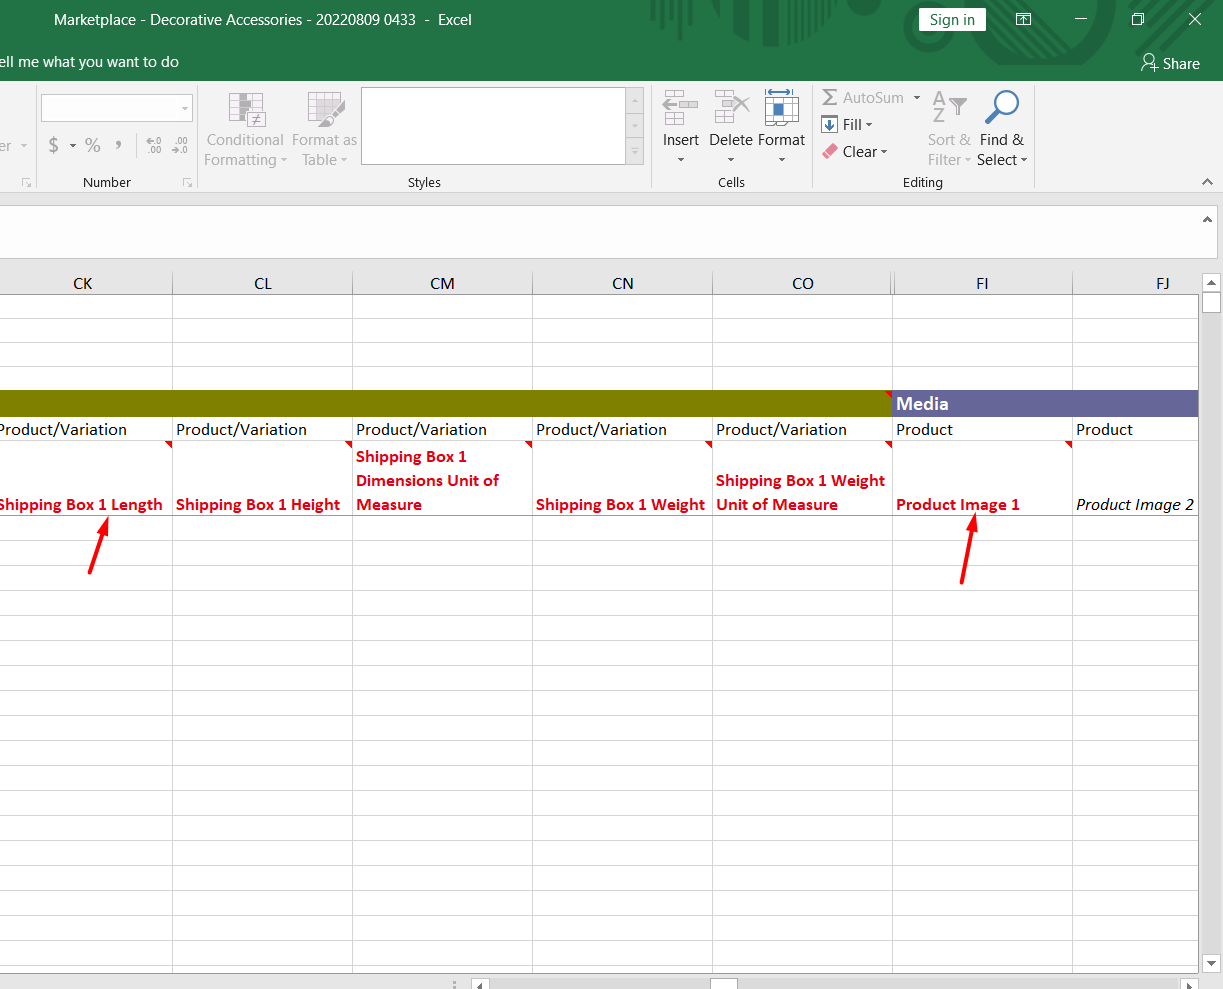The image size is (1223, 989).
Task: Select Product Image 2 cell
Action: click(x=1136, y=479)
